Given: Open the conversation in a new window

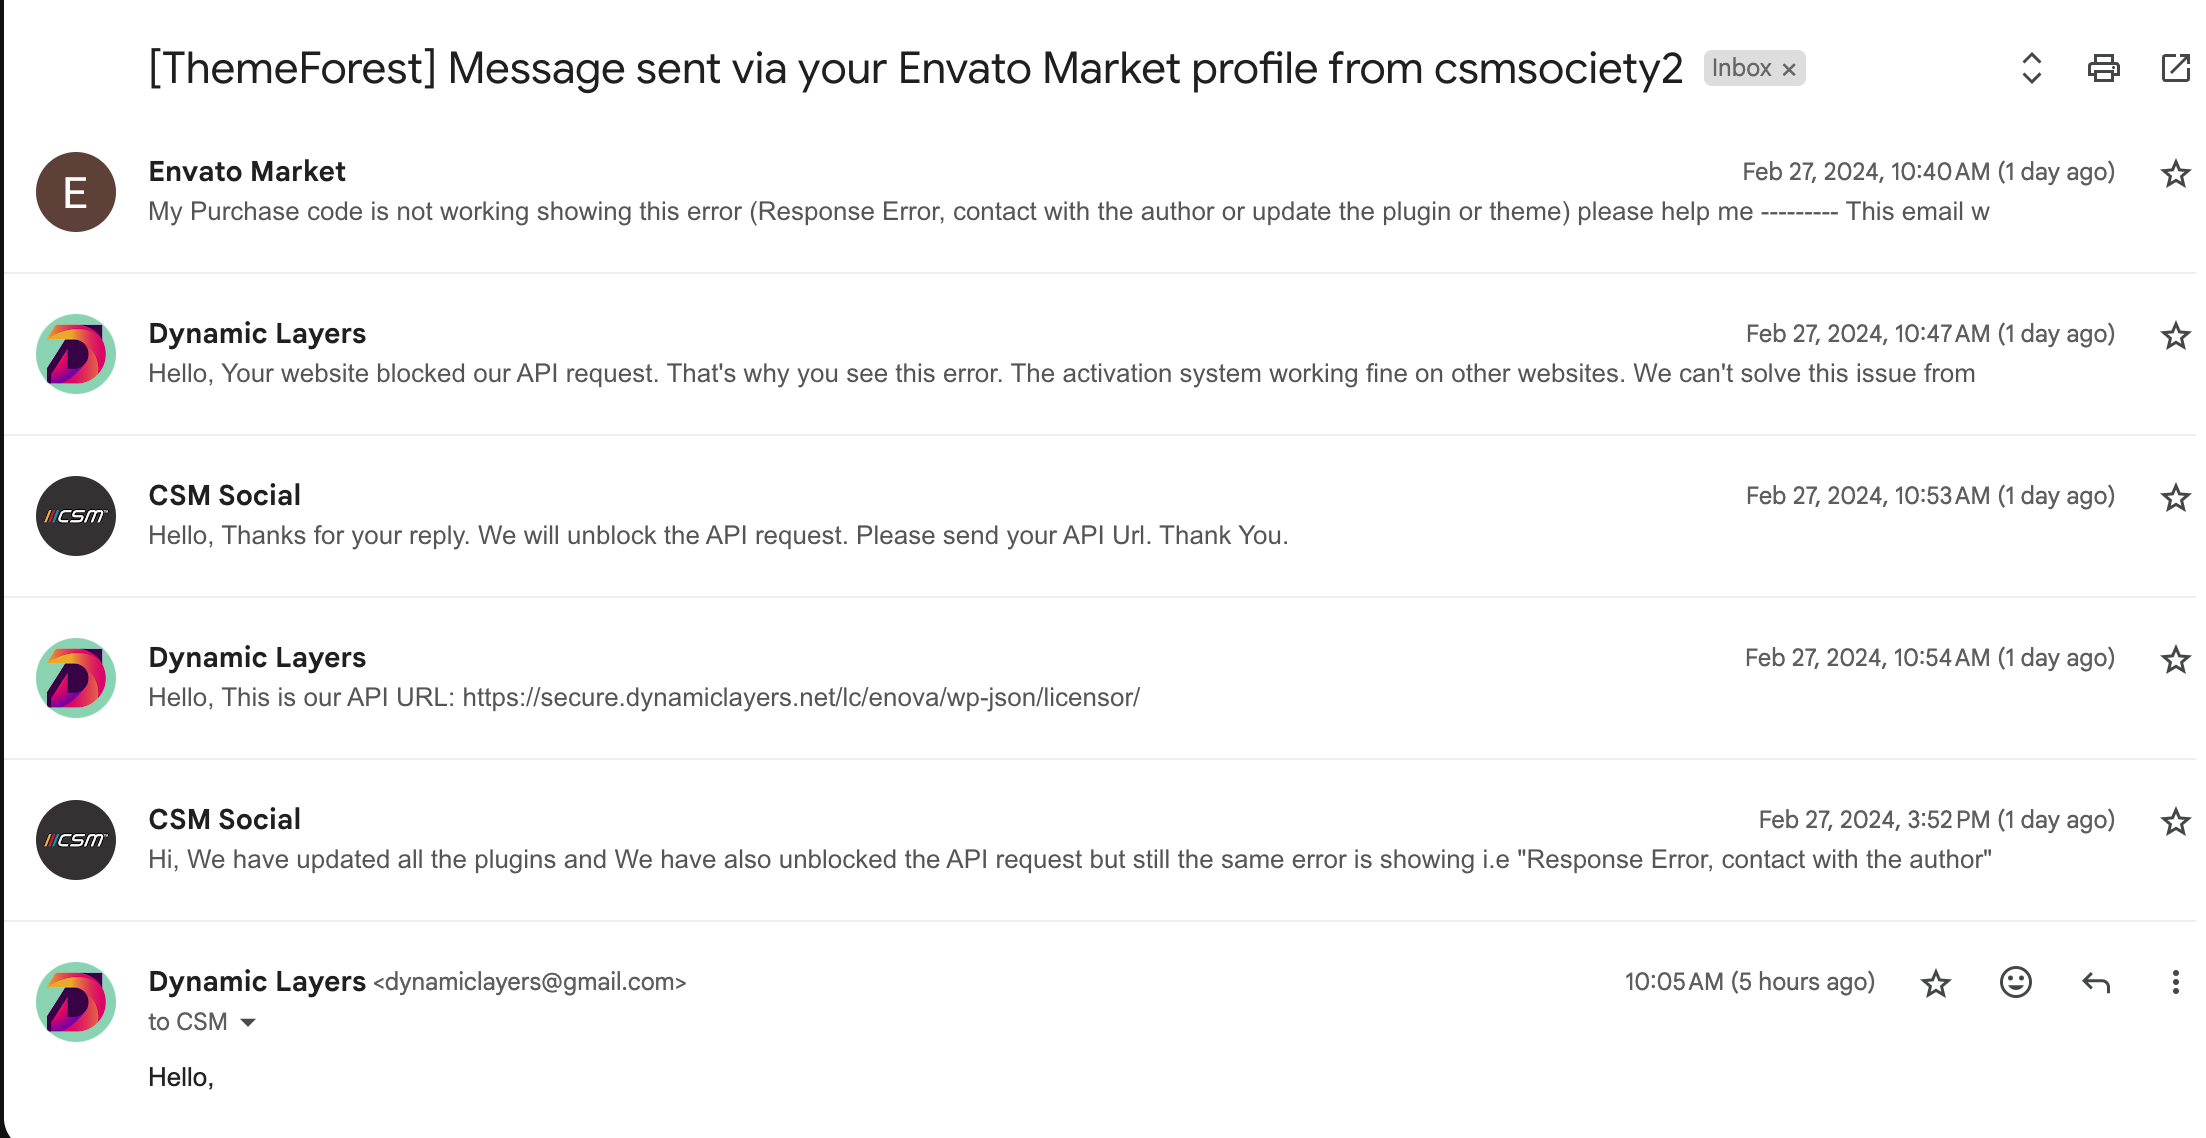Looking at the screenshot, I should [x=2176, y=68].
